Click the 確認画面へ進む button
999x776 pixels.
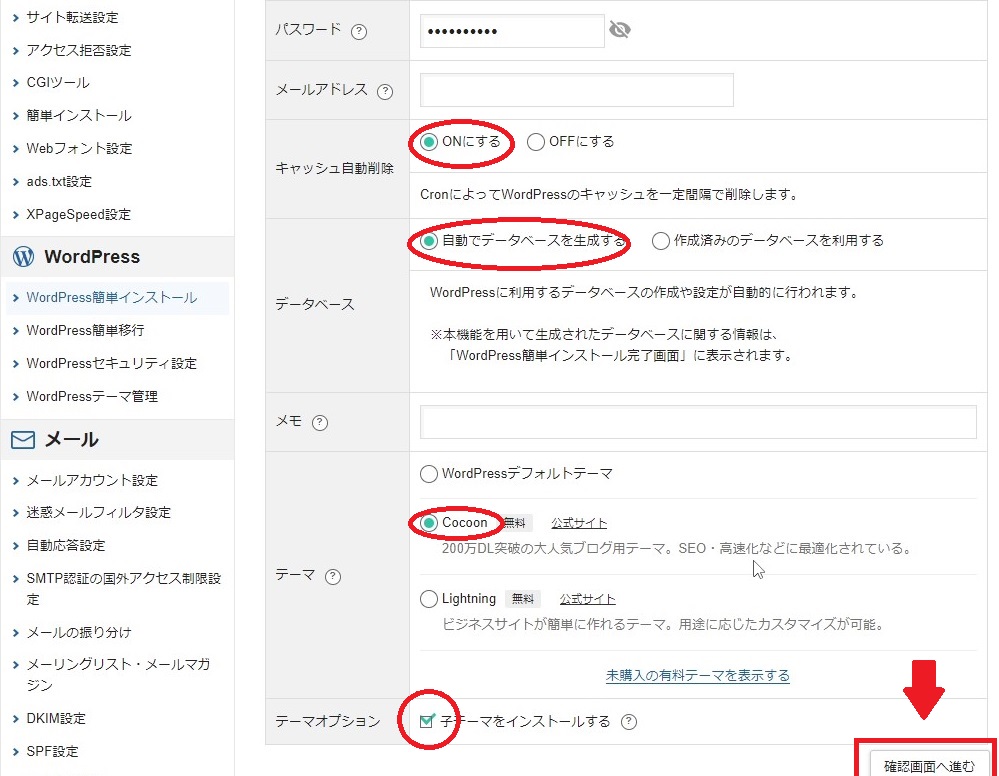coord(928,765)
